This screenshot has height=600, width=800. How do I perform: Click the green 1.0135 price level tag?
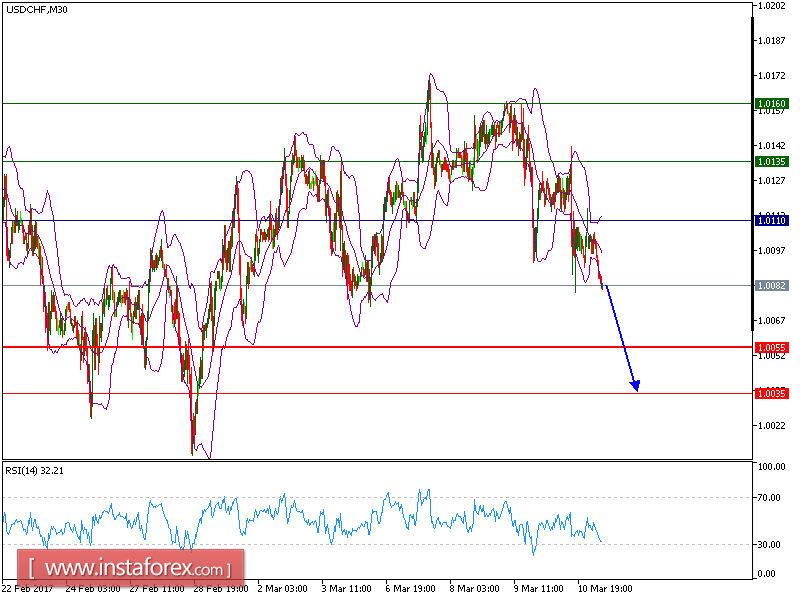pos(771,162)
